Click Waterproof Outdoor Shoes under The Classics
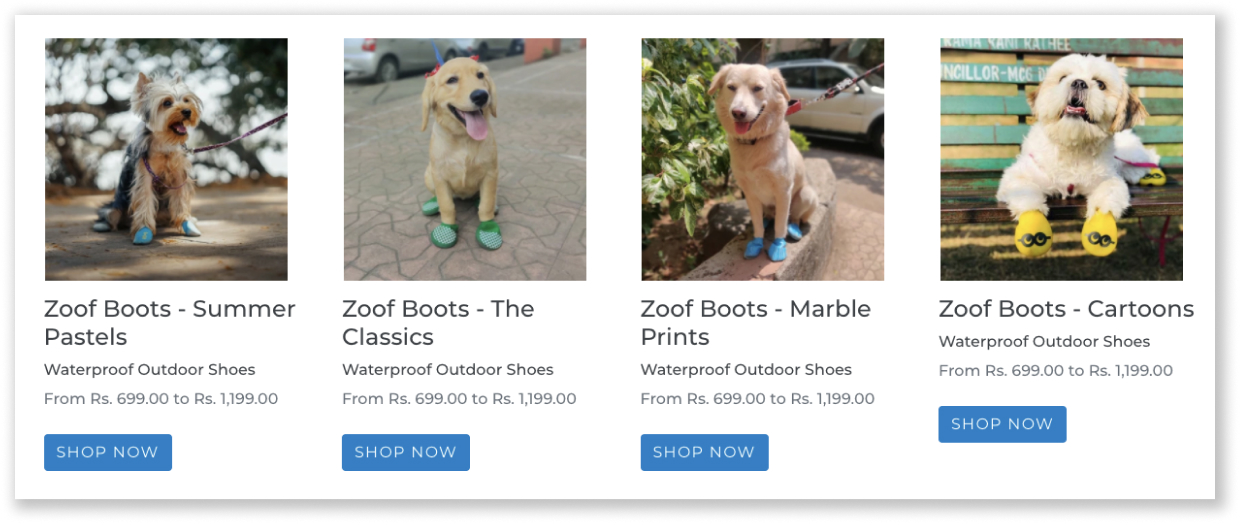The height and width of the screenshot is (525, 1240). 448,370
